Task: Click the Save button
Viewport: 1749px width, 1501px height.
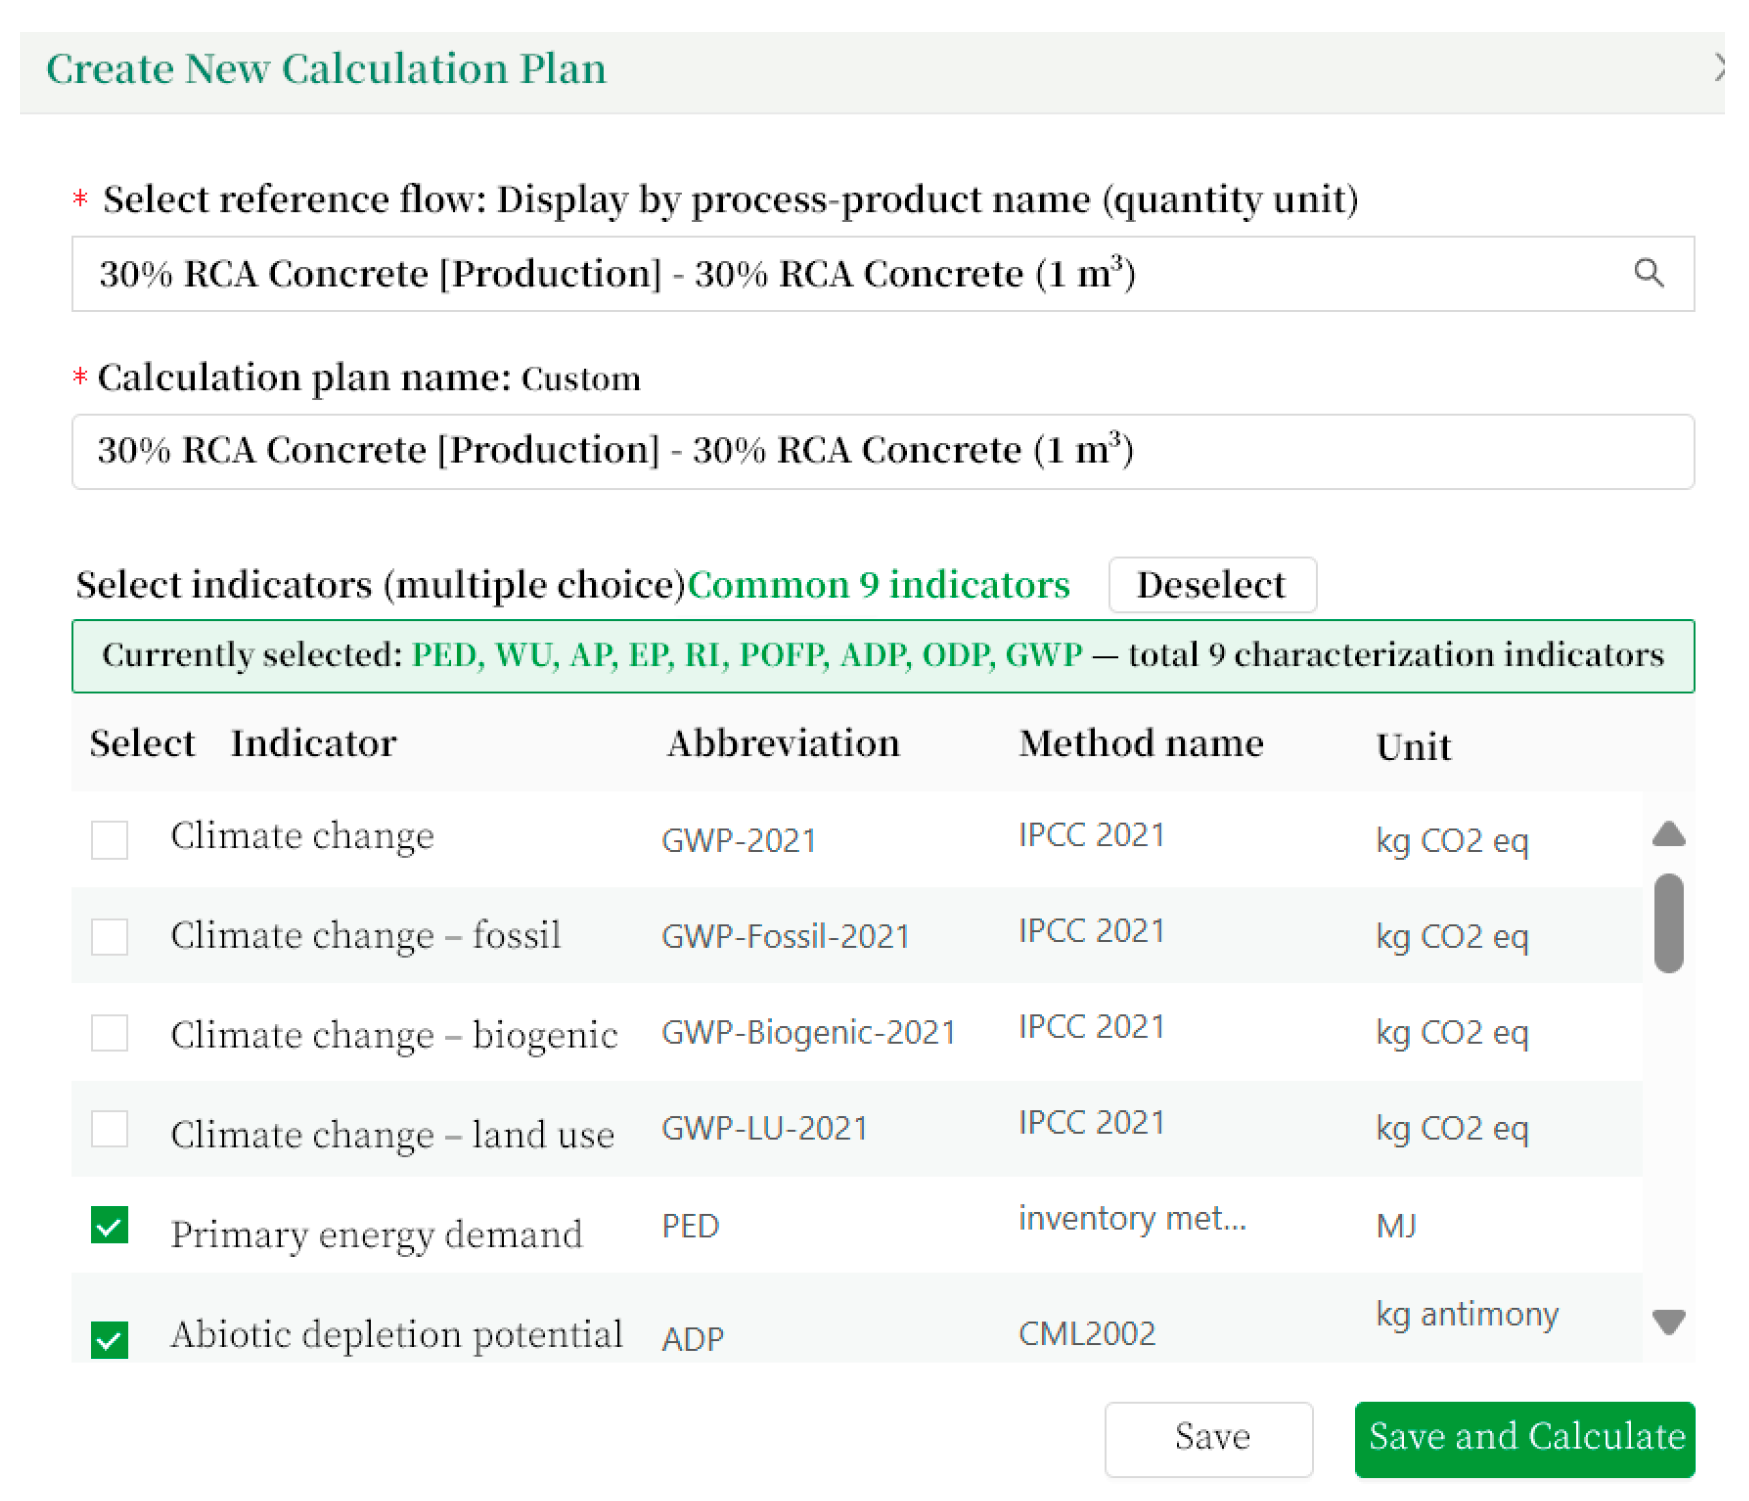Action: point(1208,1437)
